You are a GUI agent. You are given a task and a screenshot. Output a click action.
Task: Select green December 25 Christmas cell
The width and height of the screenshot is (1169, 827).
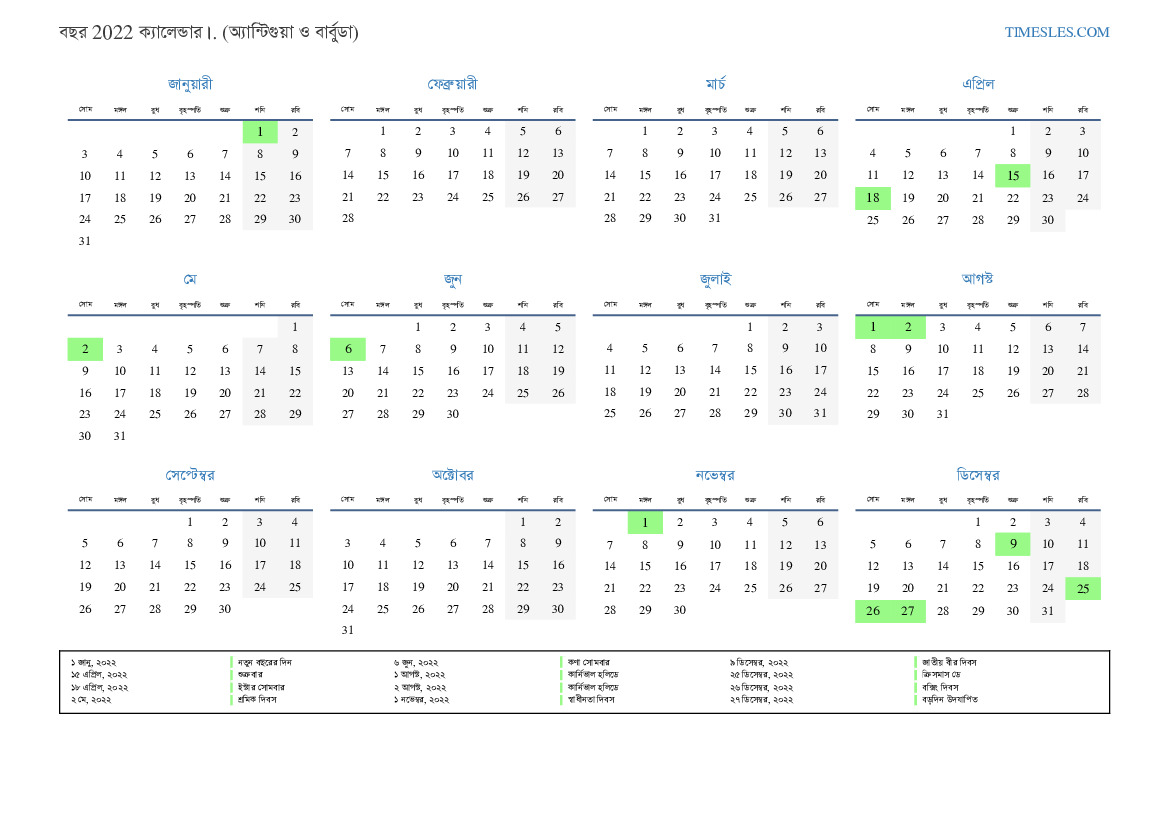click(x=1082, y=588)
